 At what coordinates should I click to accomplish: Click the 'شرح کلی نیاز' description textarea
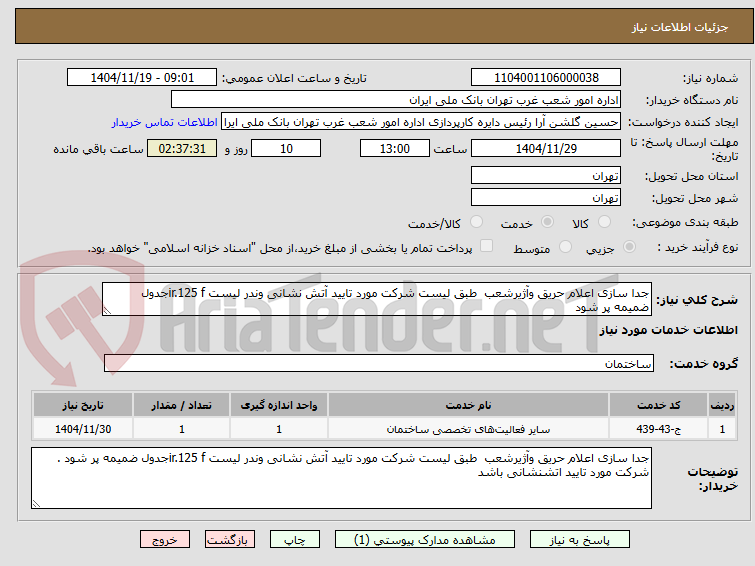coord(377,299)
